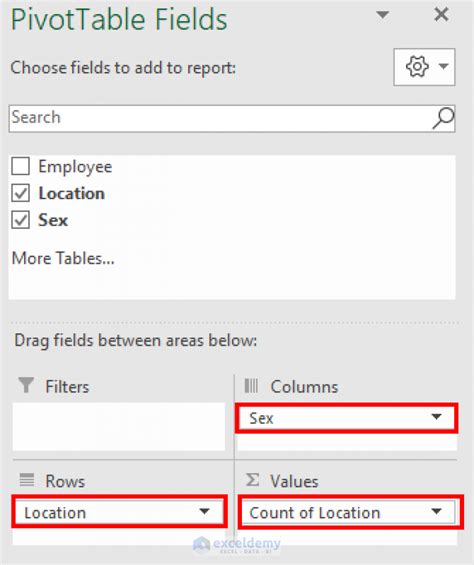Viewport: 474px width, 565px height.
Task: Open the Location field dropdown in Rows
Action: point(204,512)
